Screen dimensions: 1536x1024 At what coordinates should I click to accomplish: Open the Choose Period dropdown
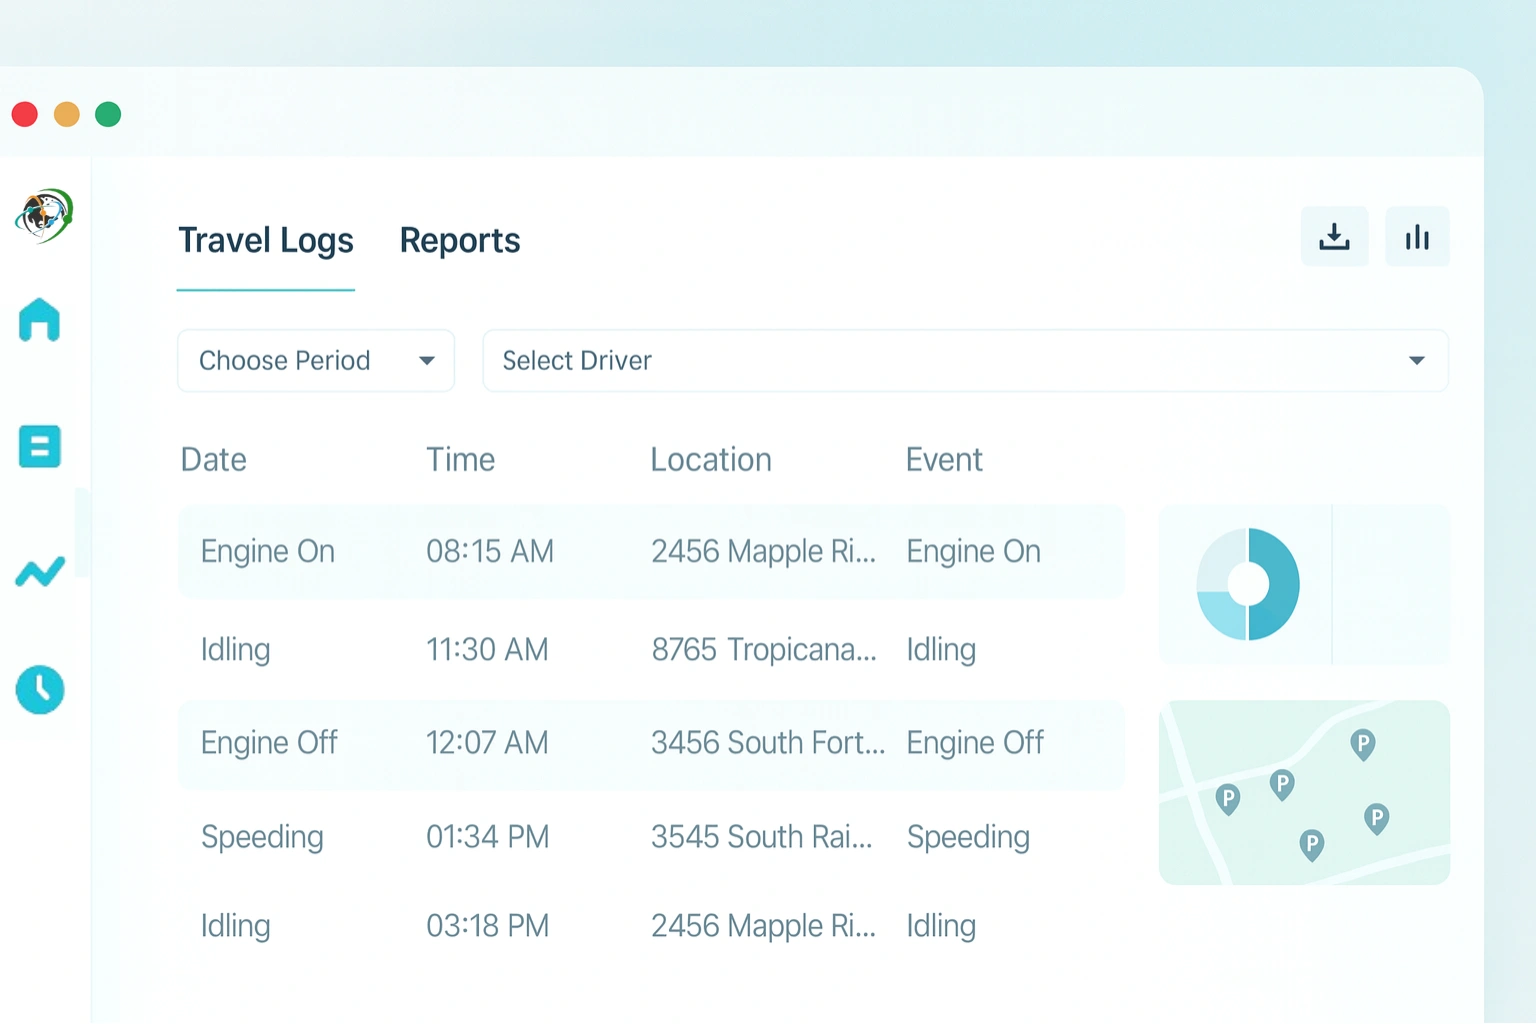315,360
